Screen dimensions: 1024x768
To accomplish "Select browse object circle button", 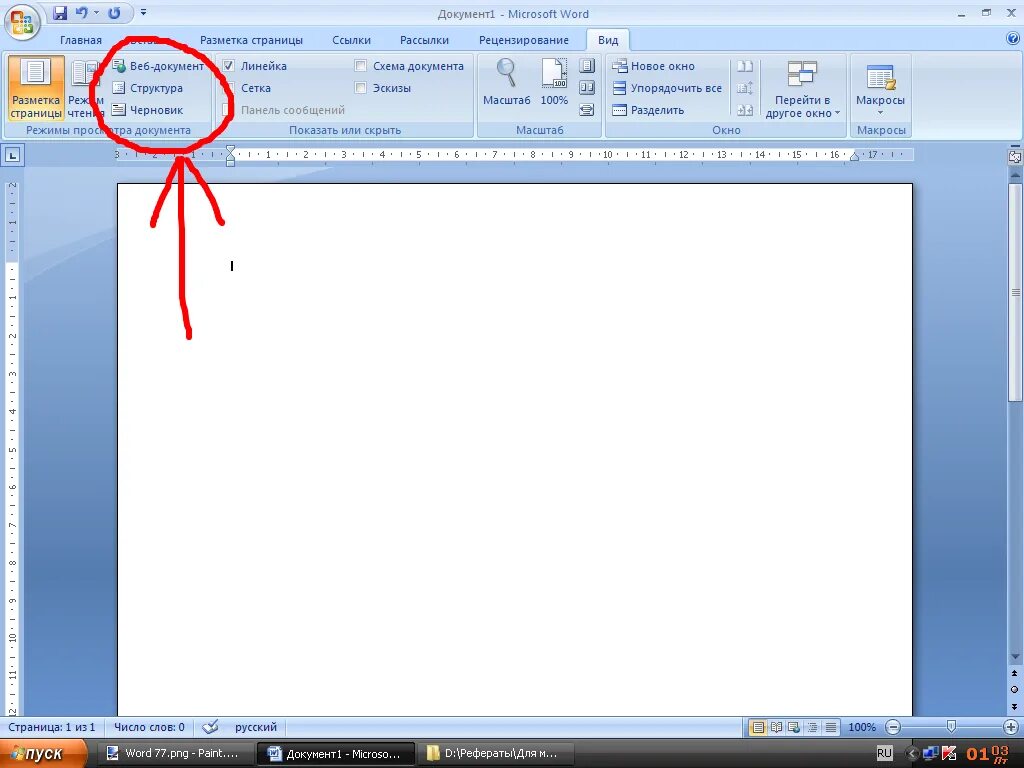I will pos(1014,690).
